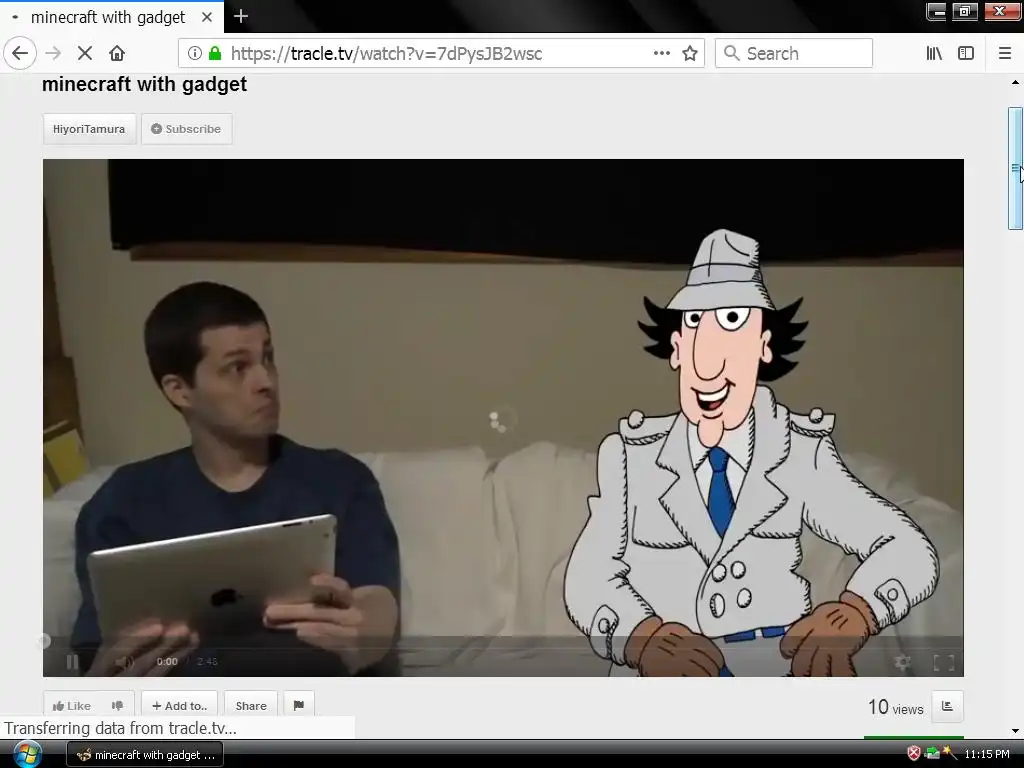This screenshot has height=768, width=1024.
Task: Stop loading the page
Action: click(x=85, y=53)
